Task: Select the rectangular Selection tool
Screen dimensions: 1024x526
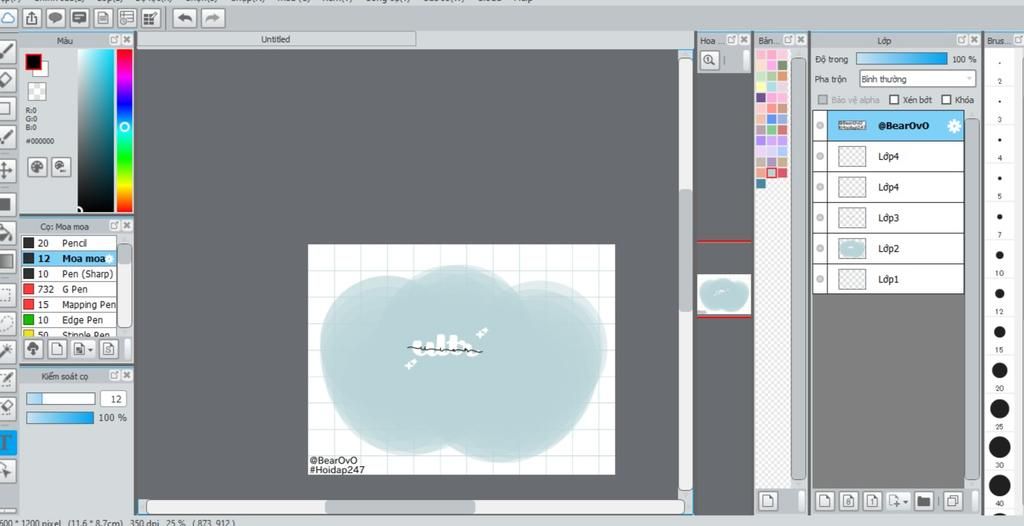Action: (x=6, y=295)
